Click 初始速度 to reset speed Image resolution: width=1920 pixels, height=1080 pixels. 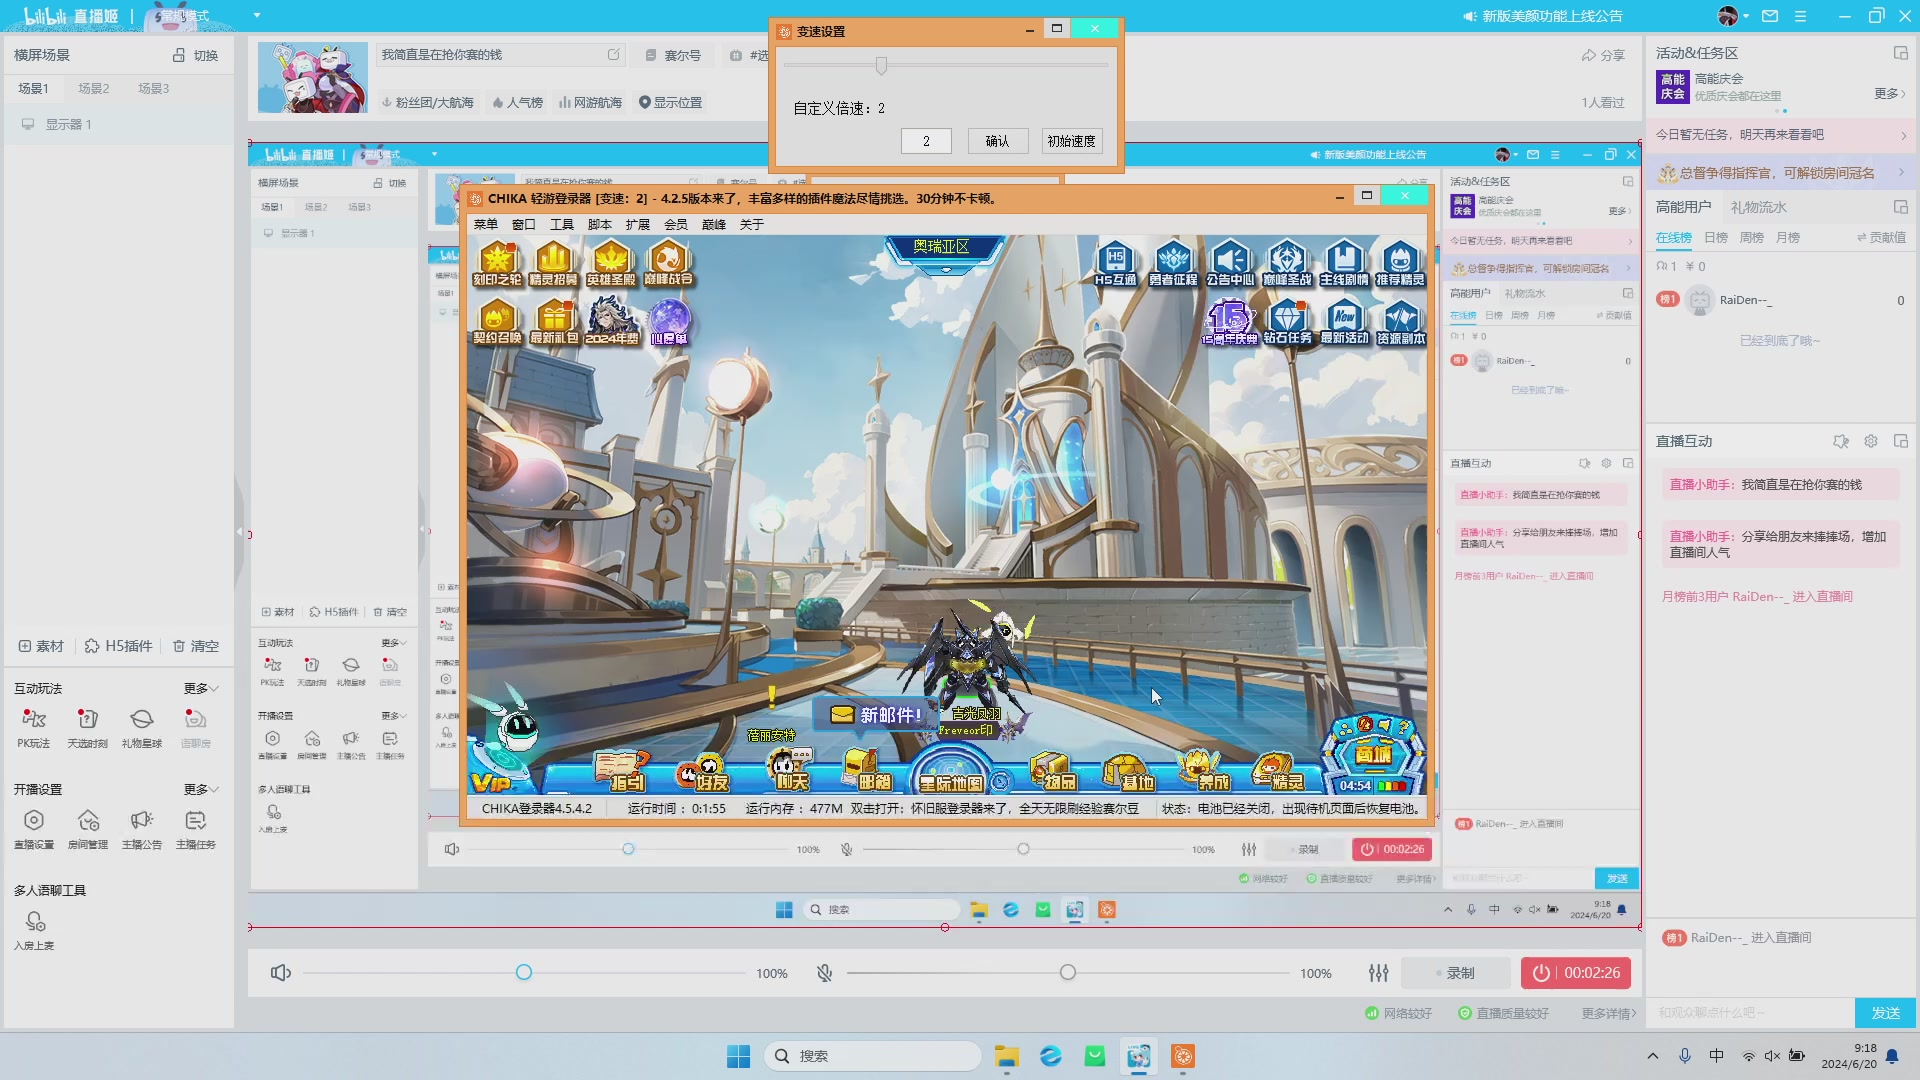click(x=1071, y=141)
